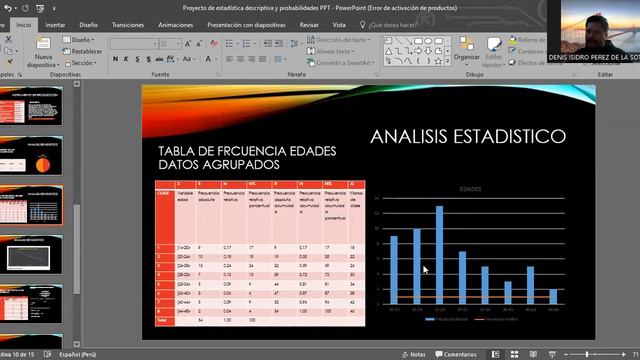The width and height of the screenshot is (640, 360).
Task: Click the Redo icon in the title bar
Action: point(25,8)
